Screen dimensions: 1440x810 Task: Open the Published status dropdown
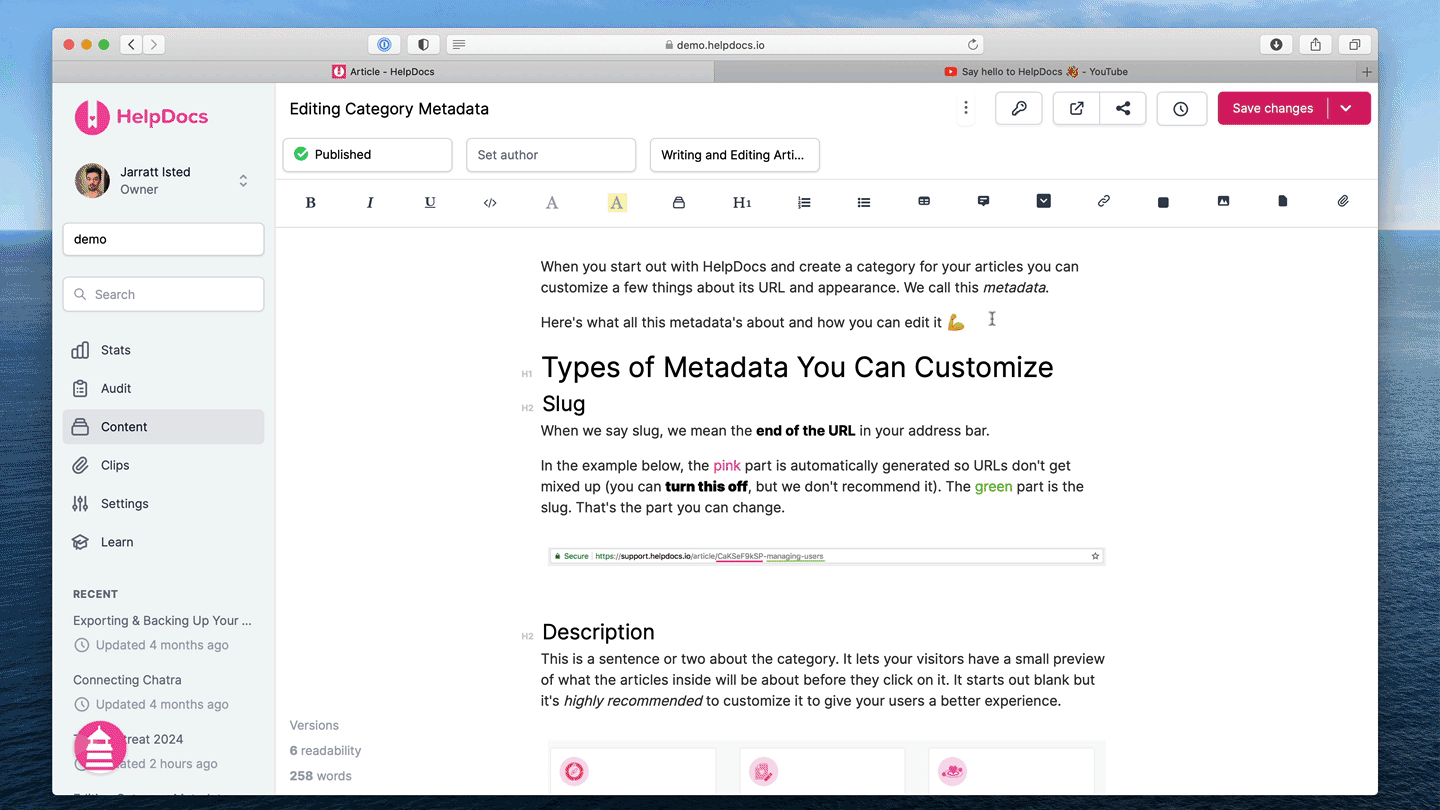pyautogui.click(x=368, y=155)
